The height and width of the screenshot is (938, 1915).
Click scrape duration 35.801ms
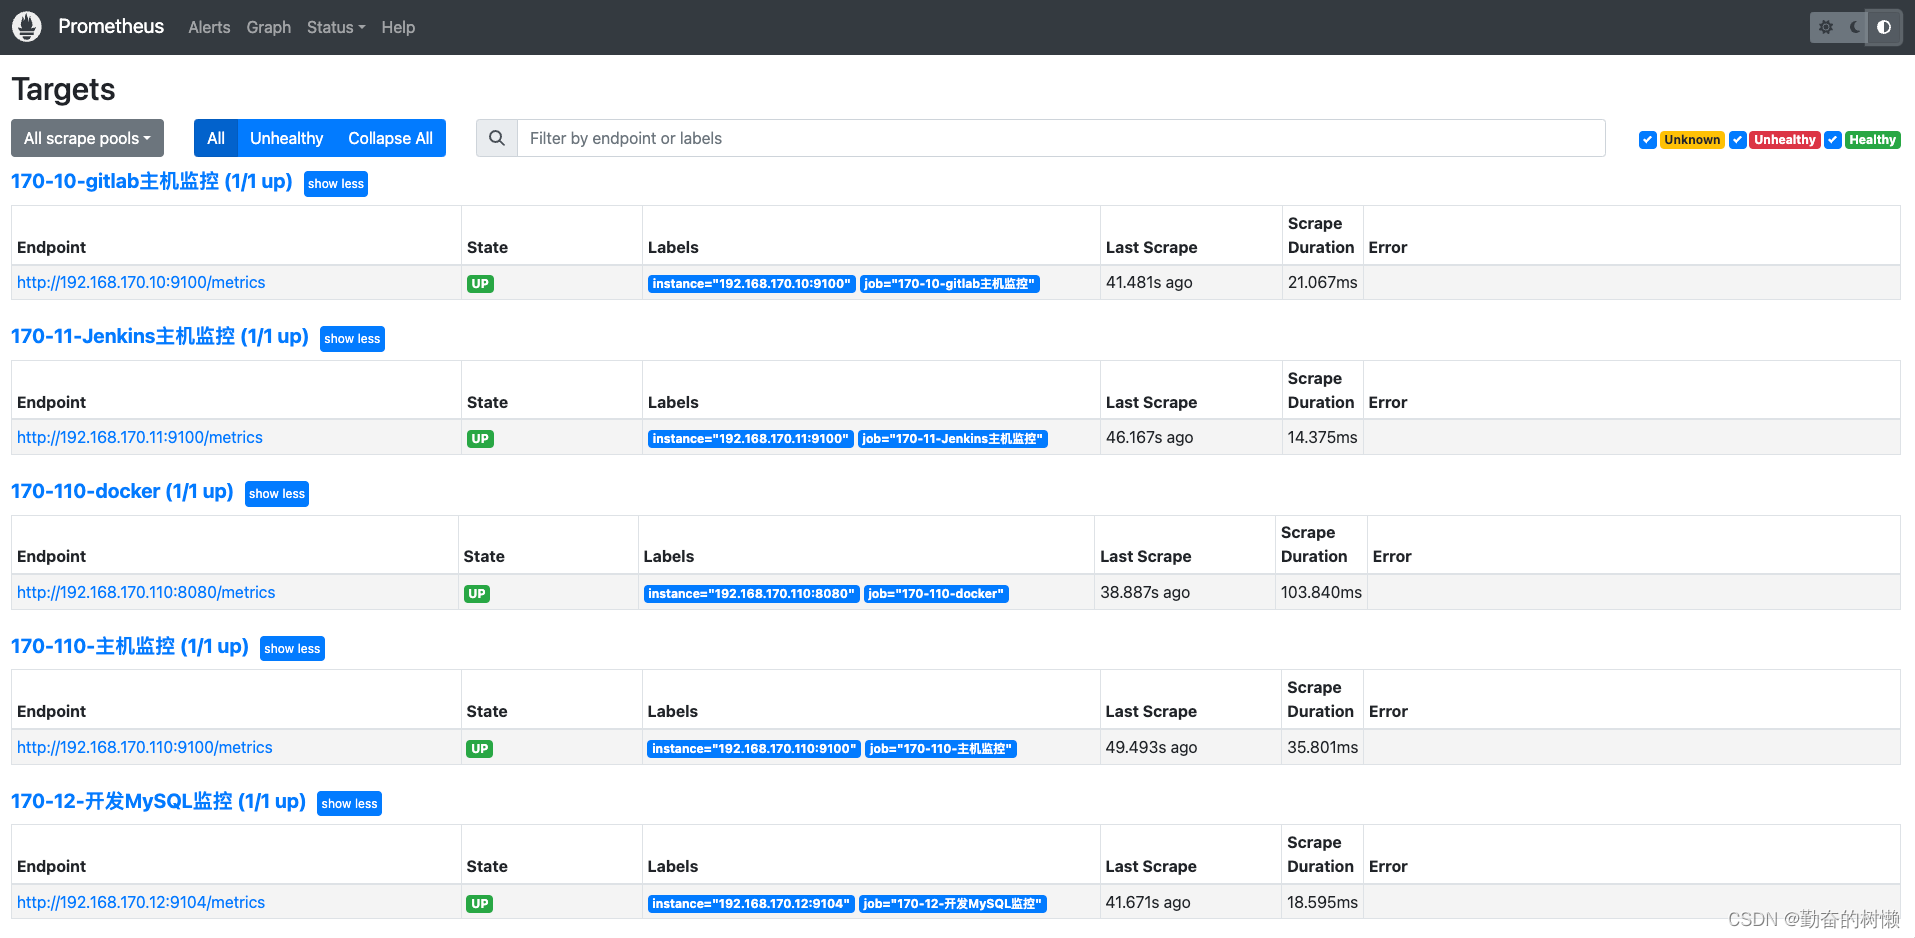1323,747
